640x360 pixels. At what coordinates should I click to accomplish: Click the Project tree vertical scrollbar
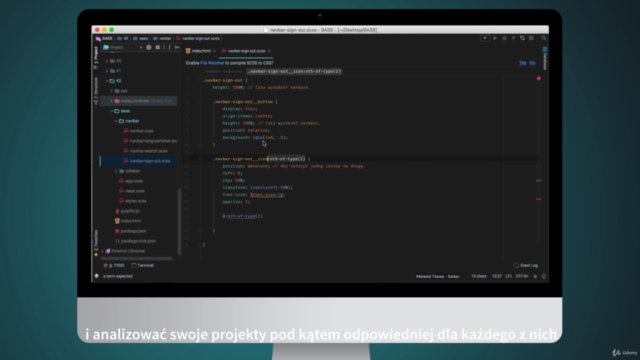(x=179, y=222)
